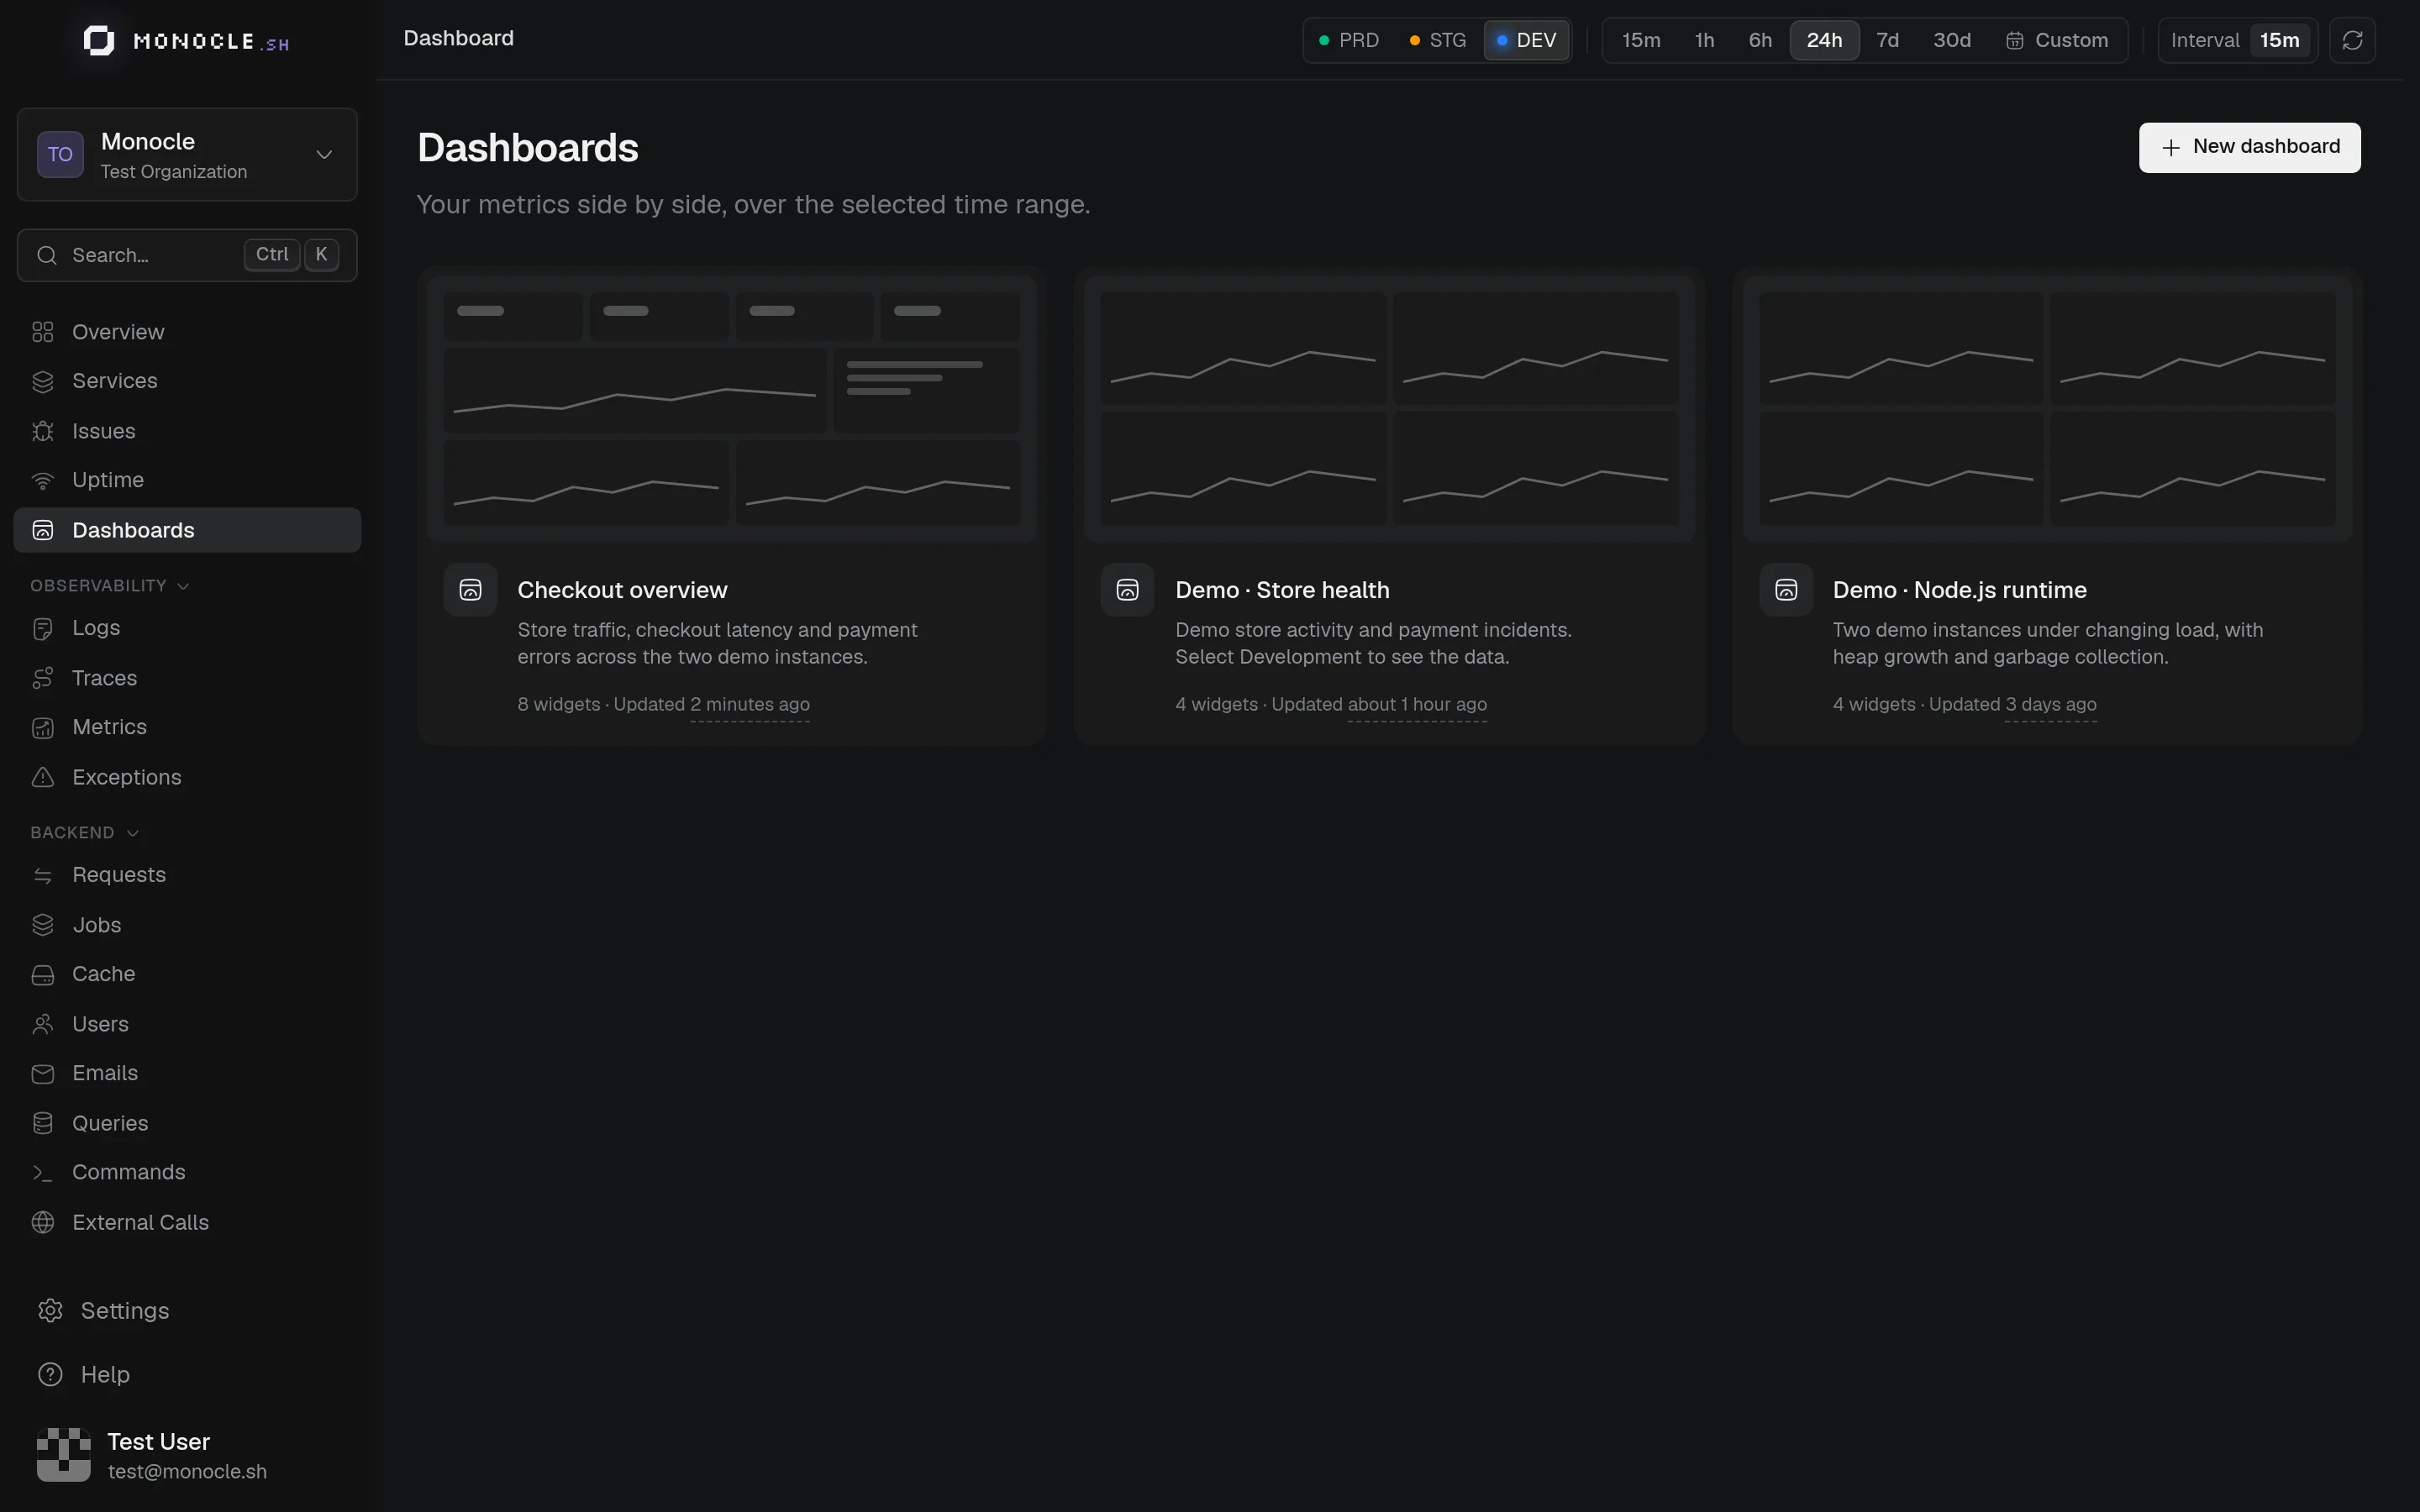
Task: Navigate to Uptime
Action: click(187, 480)
